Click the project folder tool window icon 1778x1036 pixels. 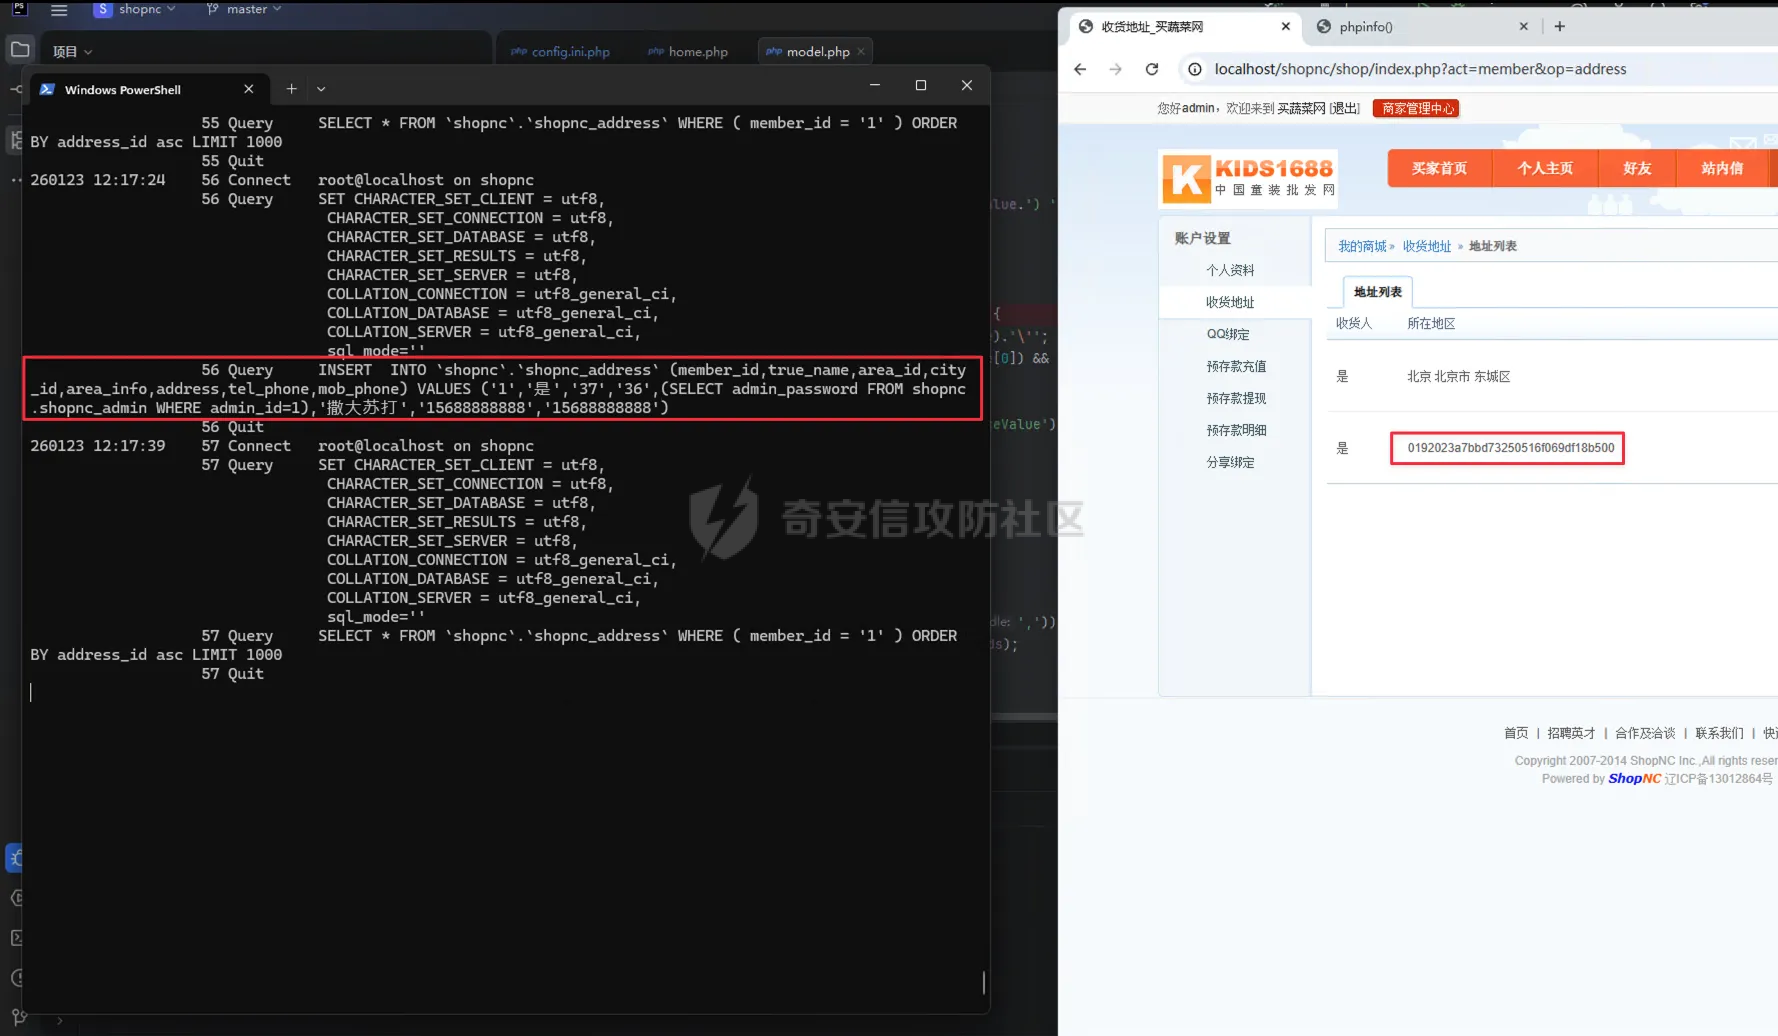(x=20, y=49)
